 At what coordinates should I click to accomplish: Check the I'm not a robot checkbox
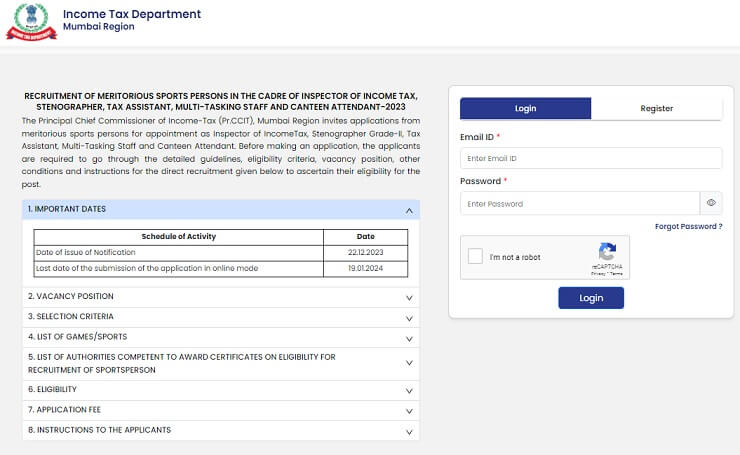tap(475, 256)
